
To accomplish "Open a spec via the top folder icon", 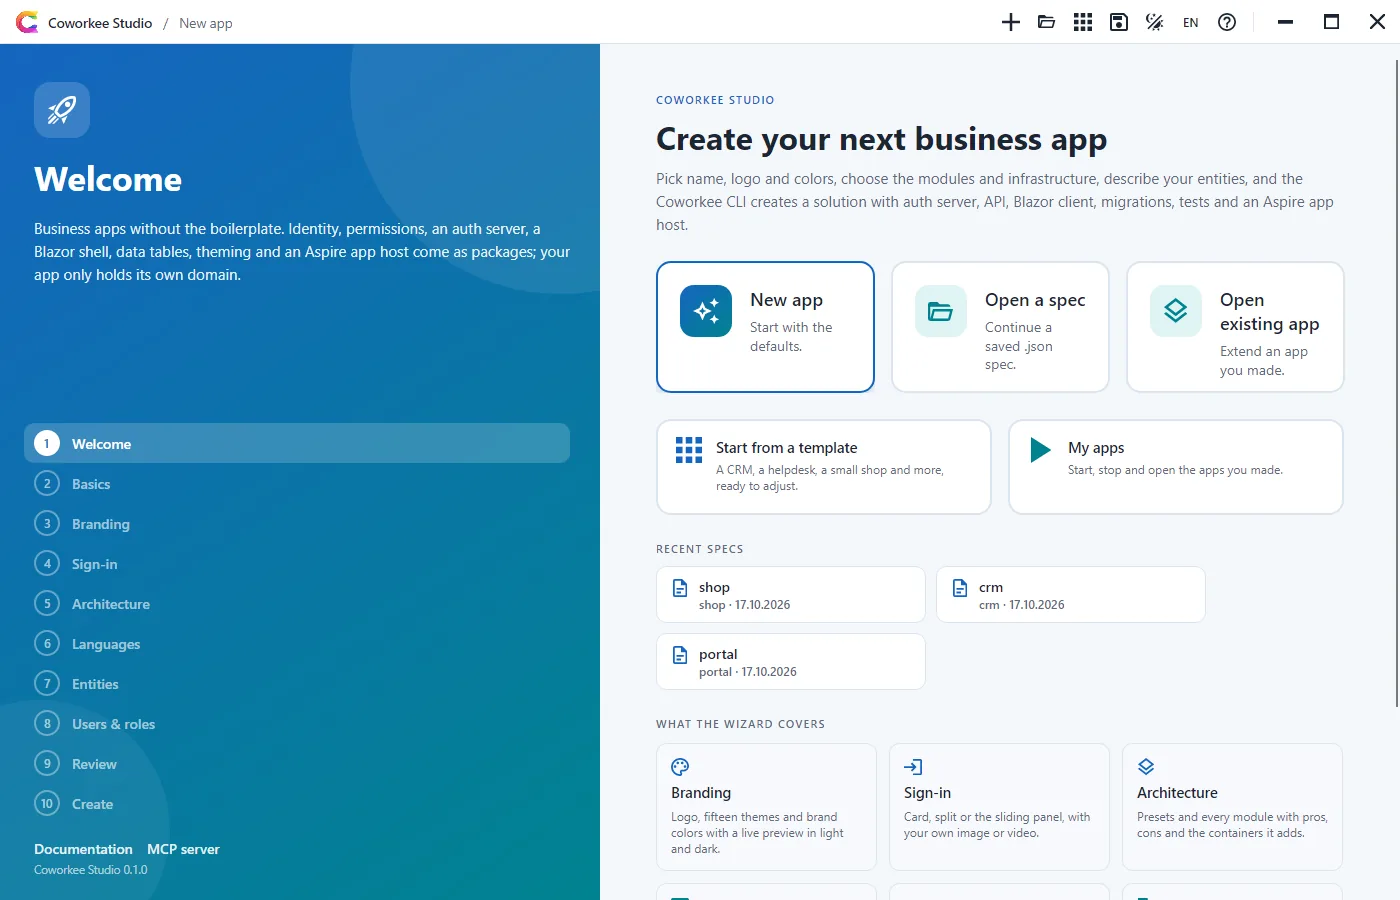I will 1047,22.
